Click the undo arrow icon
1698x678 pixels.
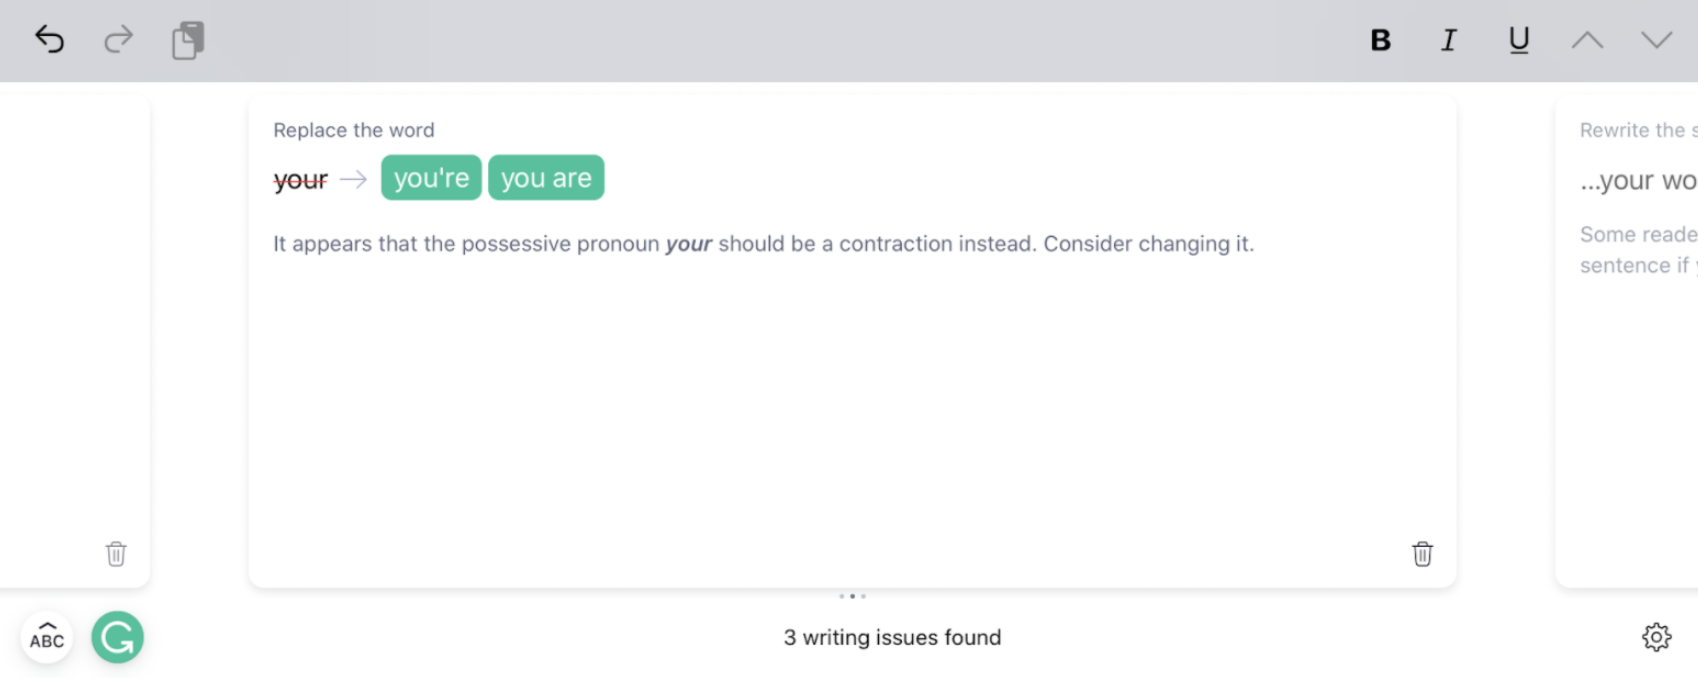pyautogui.click(x=49, y=40)
